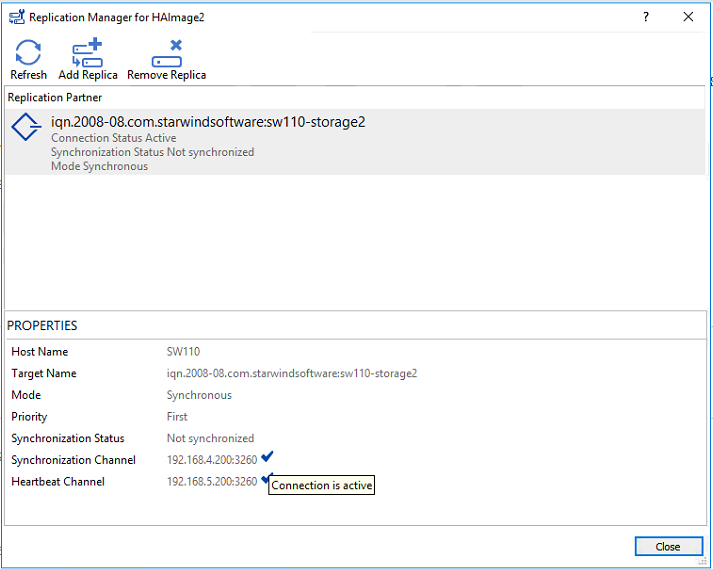Click the question mark help button
Image resolution: width=713 pixels, height=569 pixels.
point(646,17)
